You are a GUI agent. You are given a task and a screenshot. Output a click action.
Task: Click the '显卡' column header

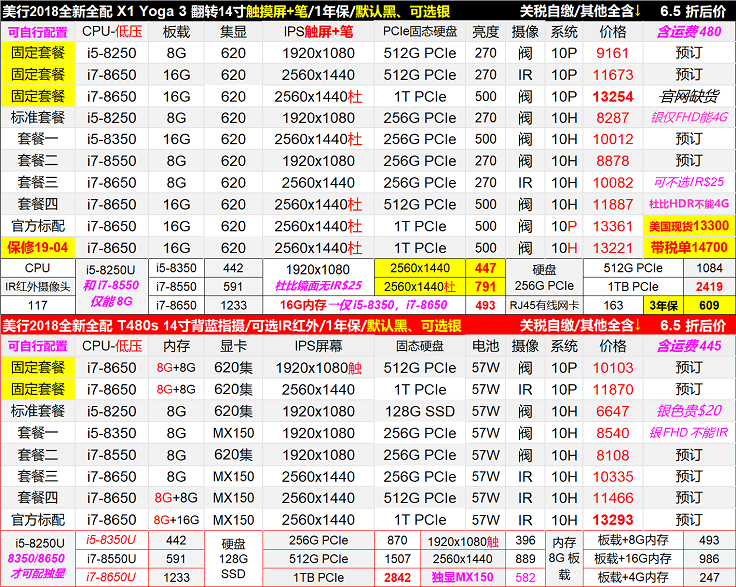click(233, 346)
